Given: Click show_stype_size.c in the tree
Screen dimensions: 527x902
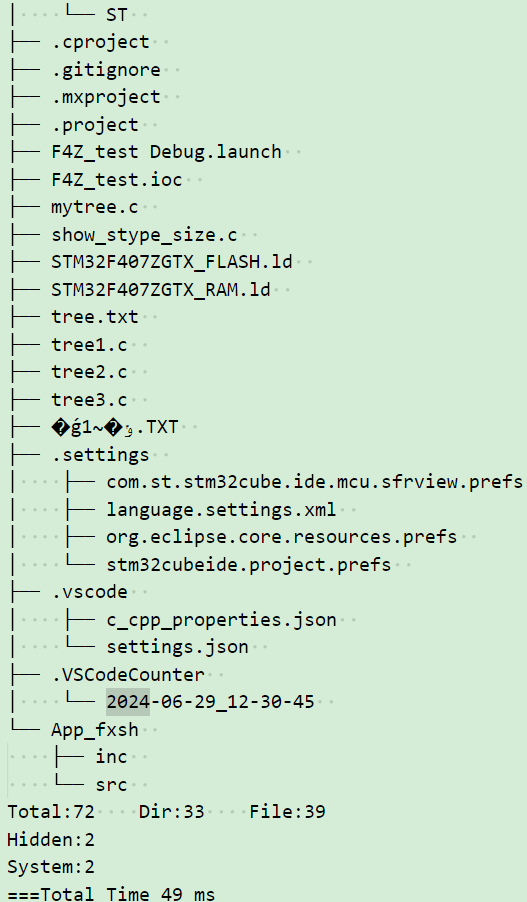Looking at the screenshot, I should coord(144,235).
